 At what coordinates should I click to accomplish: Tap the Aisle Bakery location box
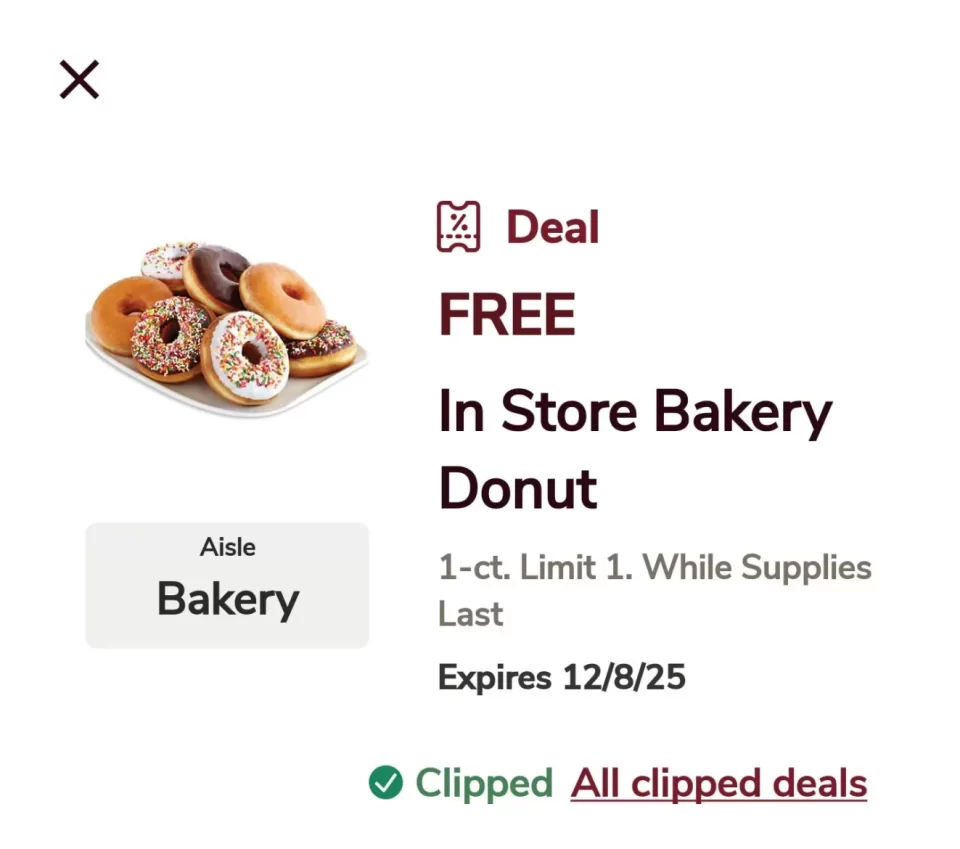(227, 585)
